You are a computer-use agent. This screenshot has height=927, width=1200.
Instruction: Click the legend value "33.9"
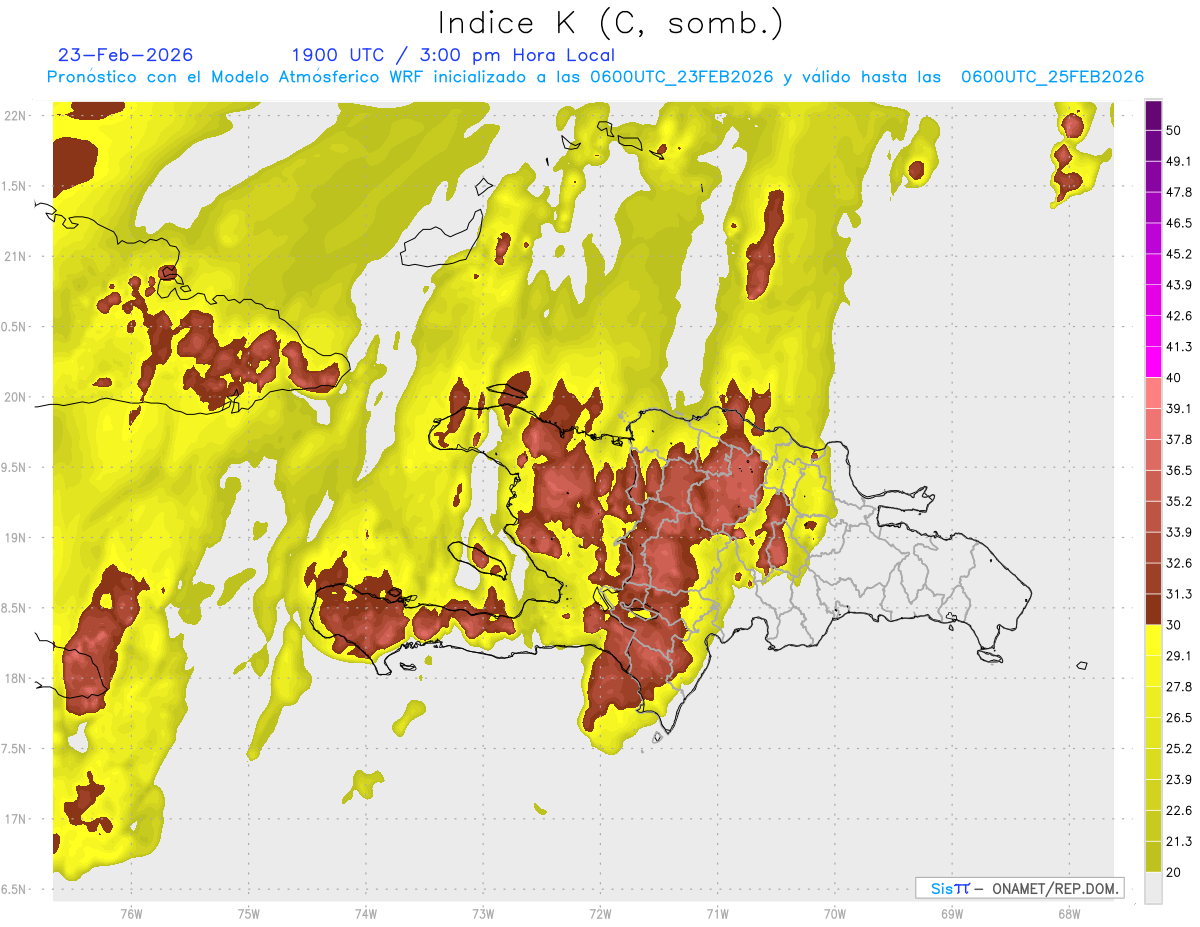click(x=1179, y=532)
